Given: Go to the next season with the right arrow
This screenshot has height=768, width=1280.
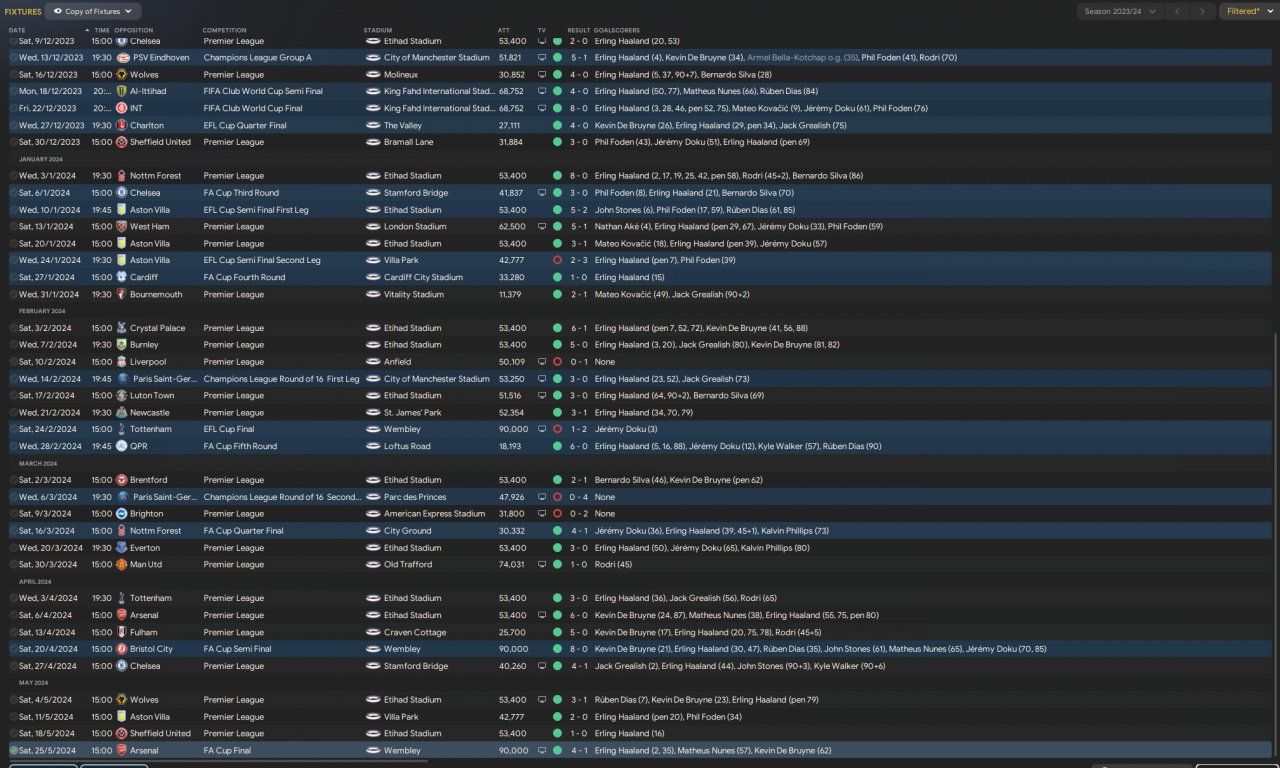Looking at the screenshot, I should 1204,11.
